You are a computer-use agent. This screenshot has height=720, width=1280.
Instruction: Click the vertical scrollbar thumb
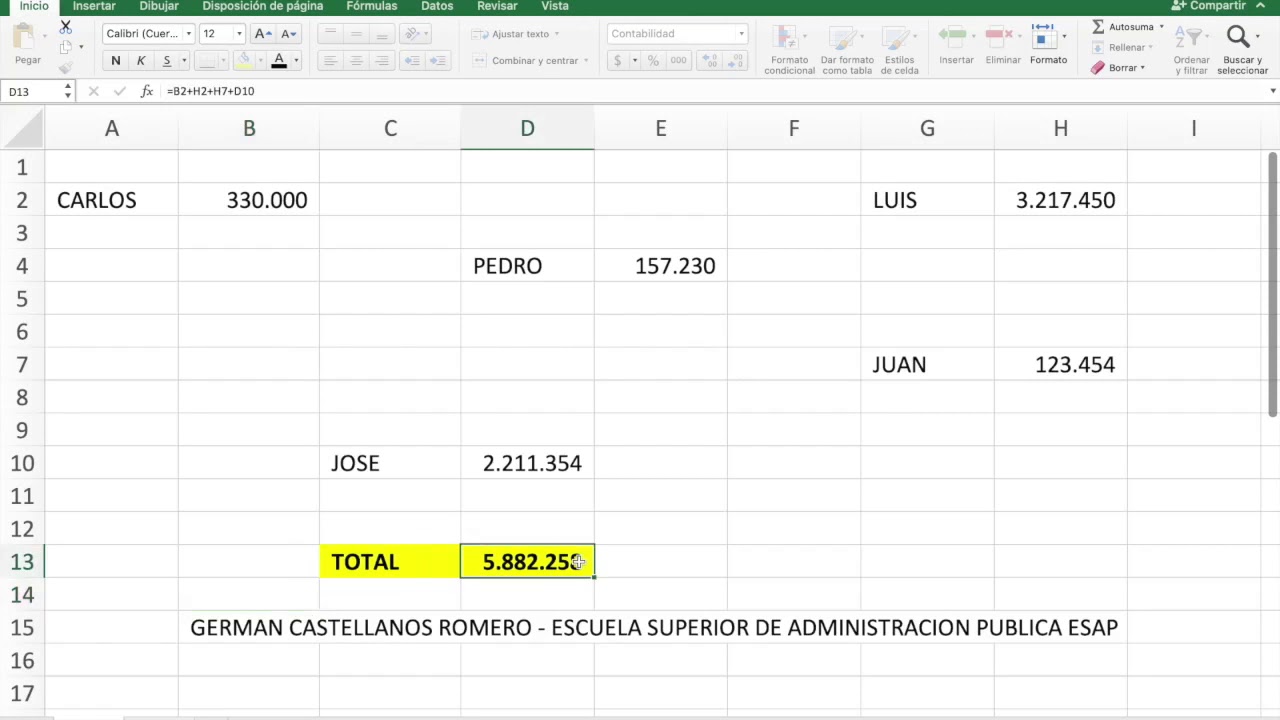(x=1272, y=285)
